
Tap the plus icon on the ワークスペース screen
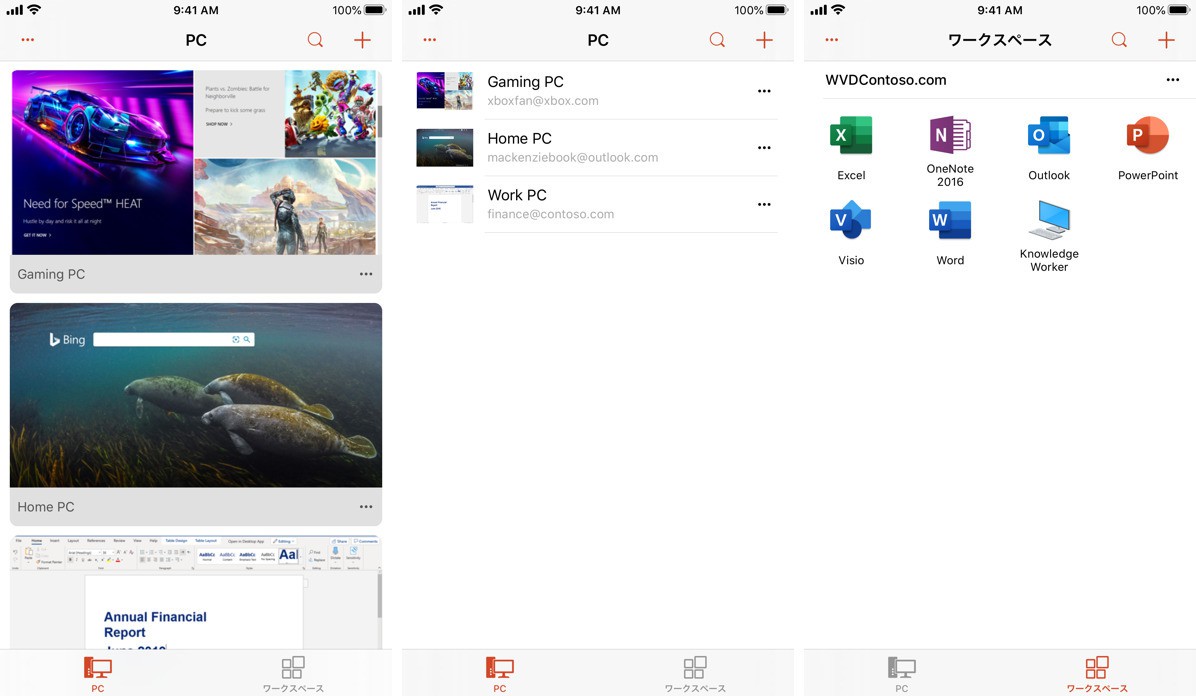pyautogui.click(x=1166, y=40)
